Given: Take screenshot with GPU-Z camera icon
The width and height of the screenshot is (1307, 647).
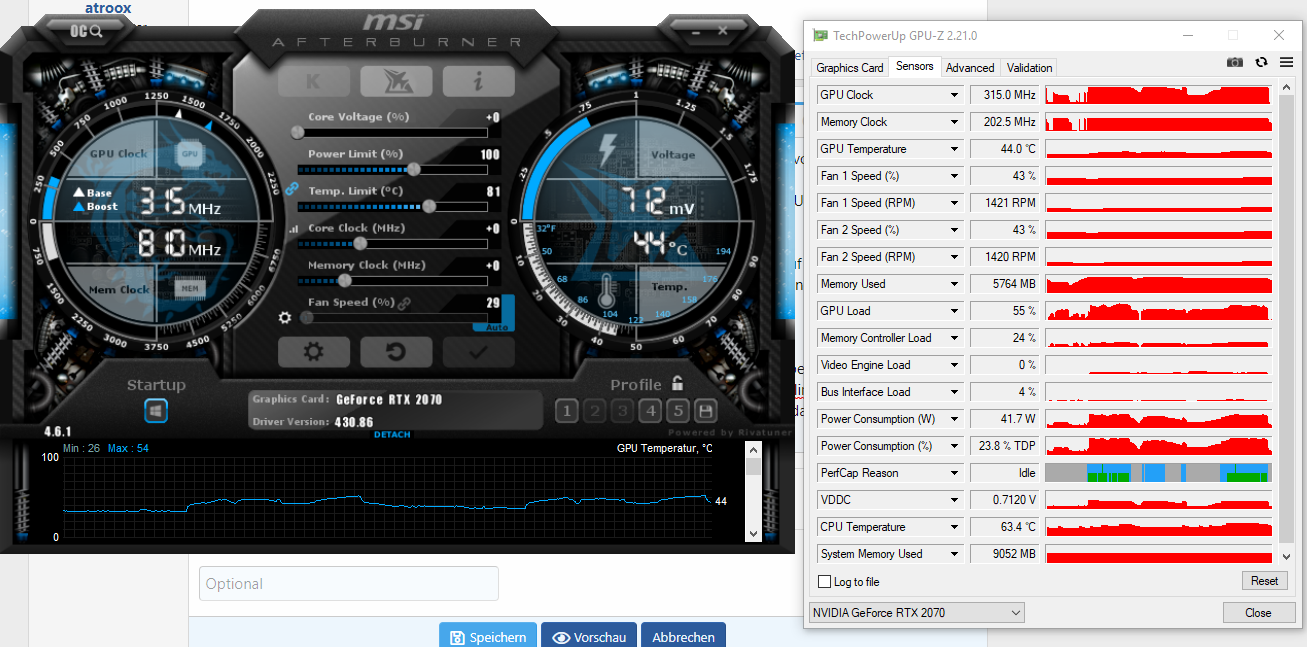Looking at the screenshot, I should click(1235, 62).
